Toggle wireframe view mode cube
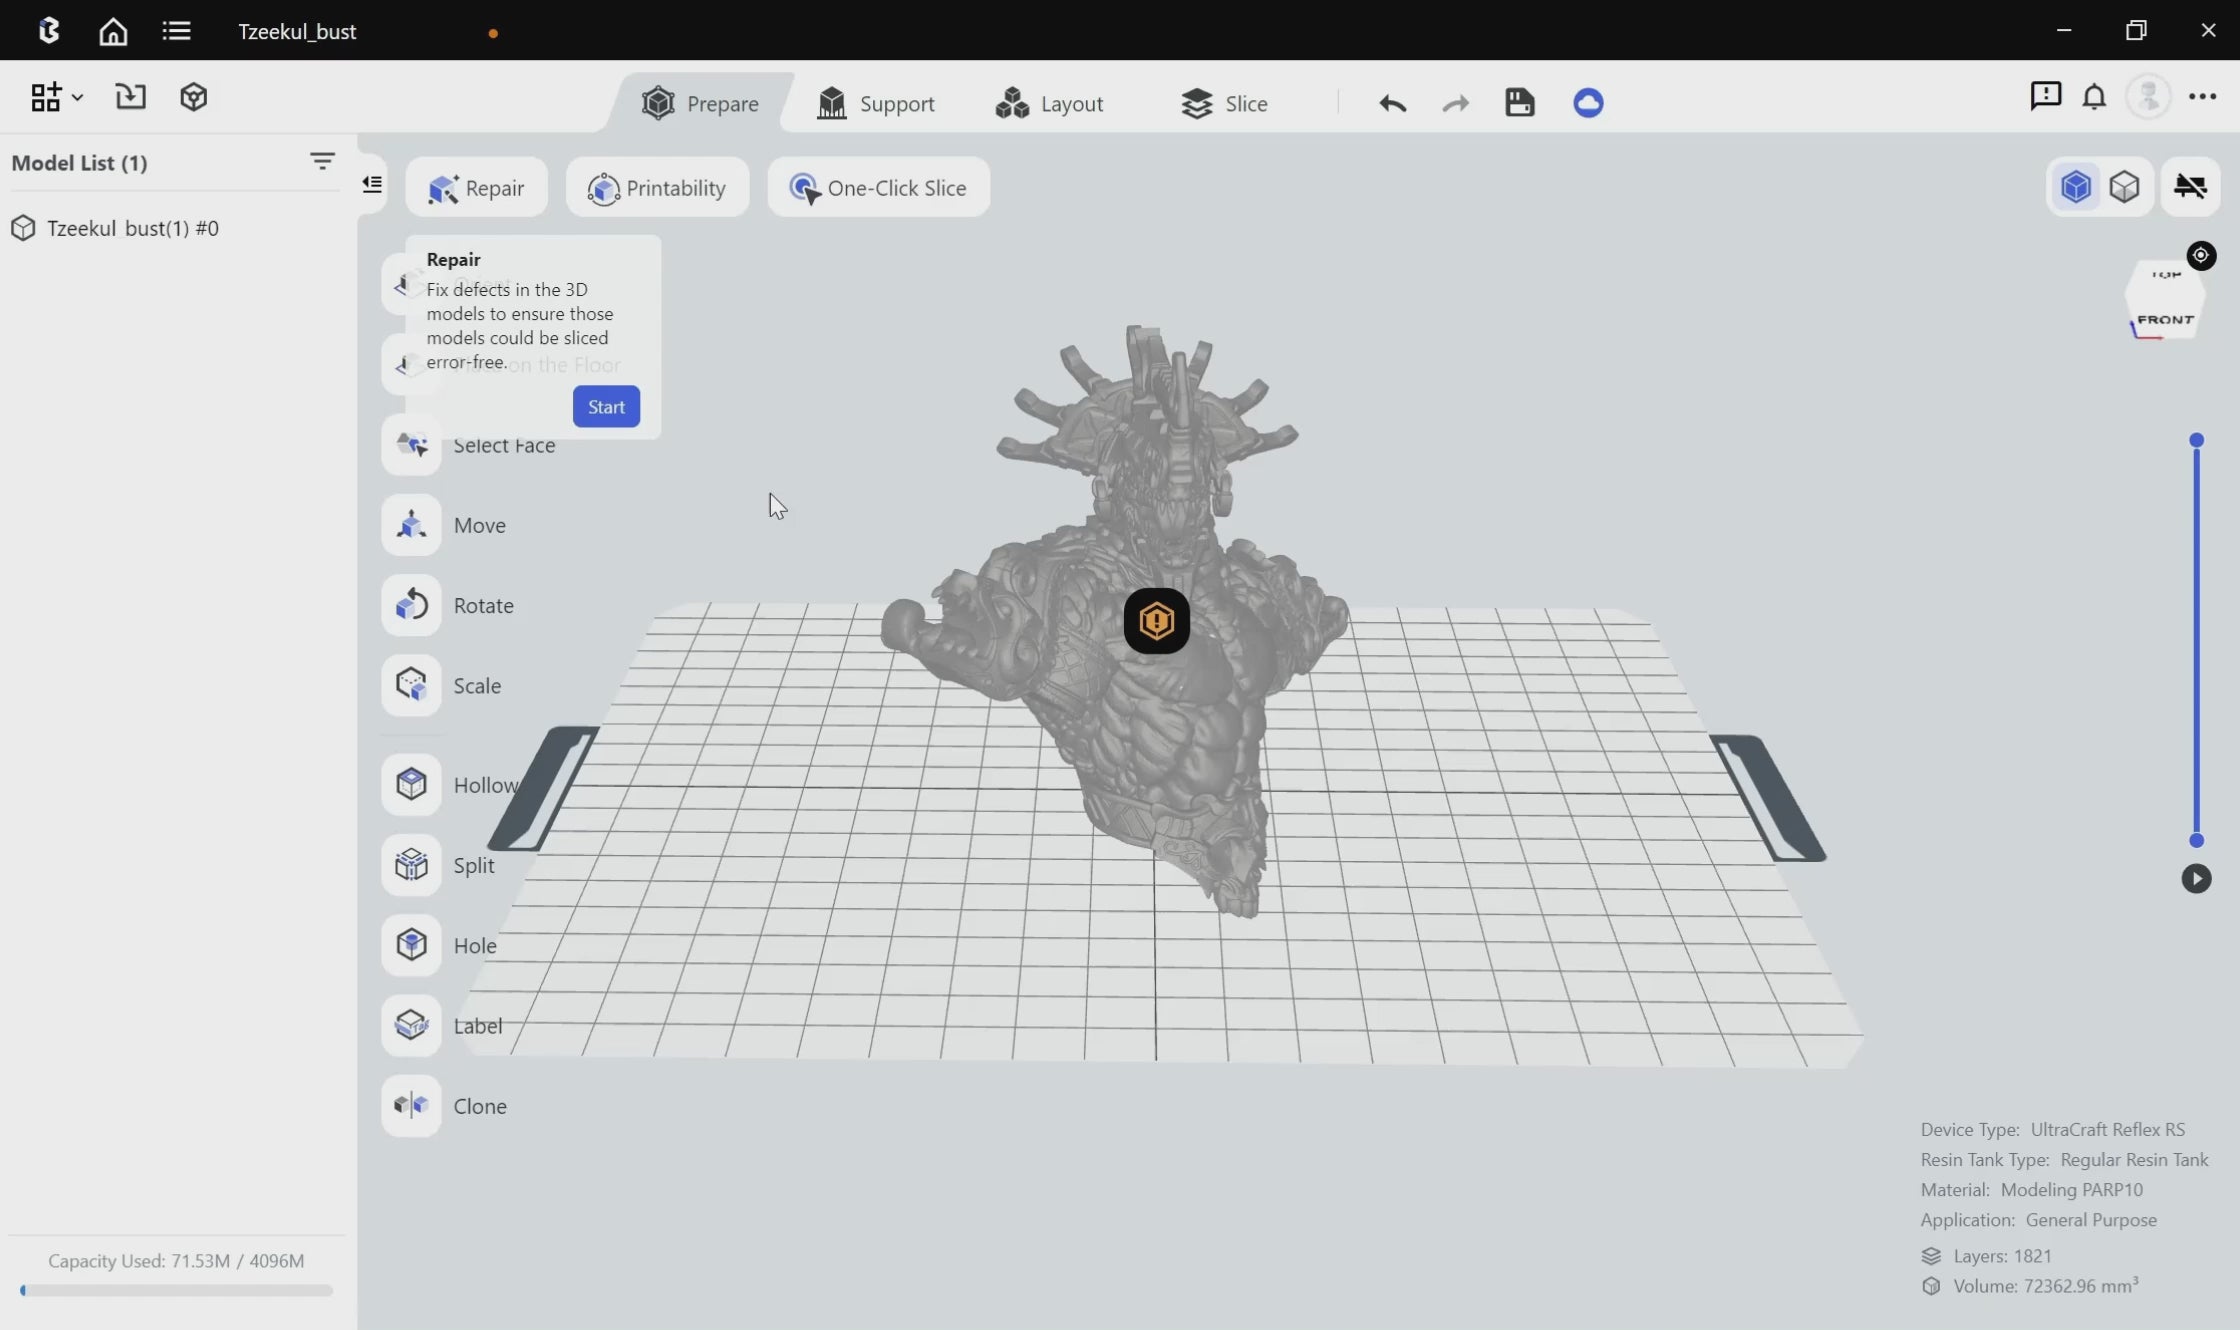Screen dimensions: 2240x1330 pos(2124,187)
